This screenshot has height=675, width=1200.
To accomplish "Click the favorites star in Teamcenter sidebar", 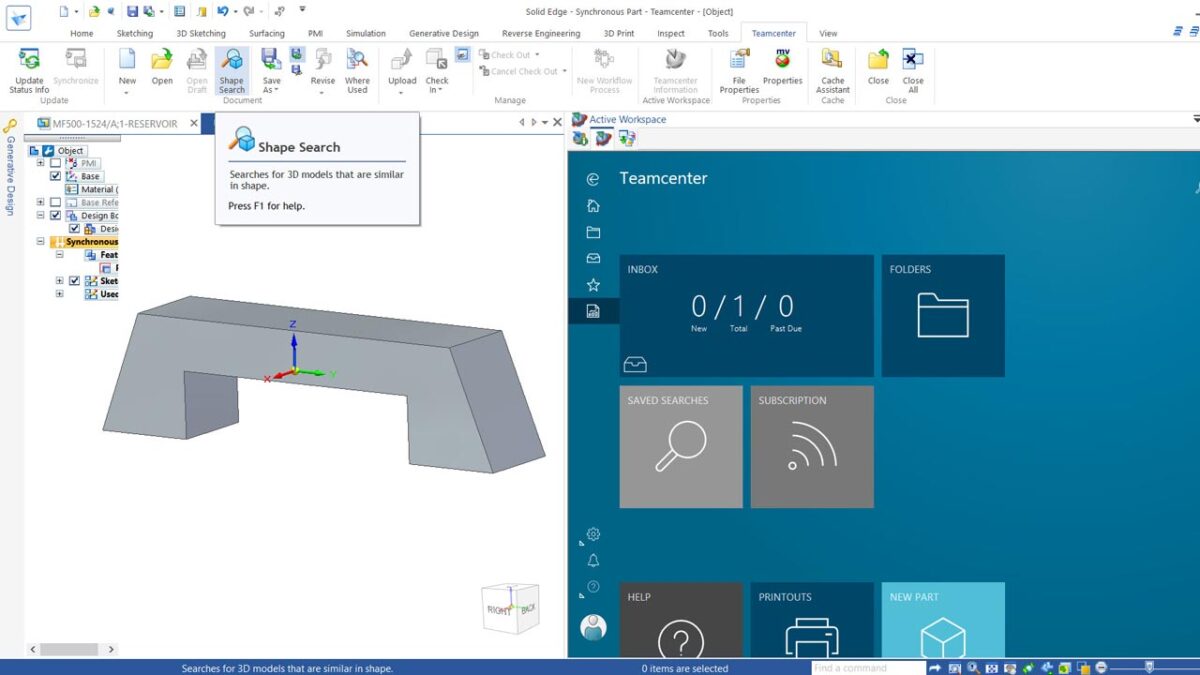I will pos(593,285).
